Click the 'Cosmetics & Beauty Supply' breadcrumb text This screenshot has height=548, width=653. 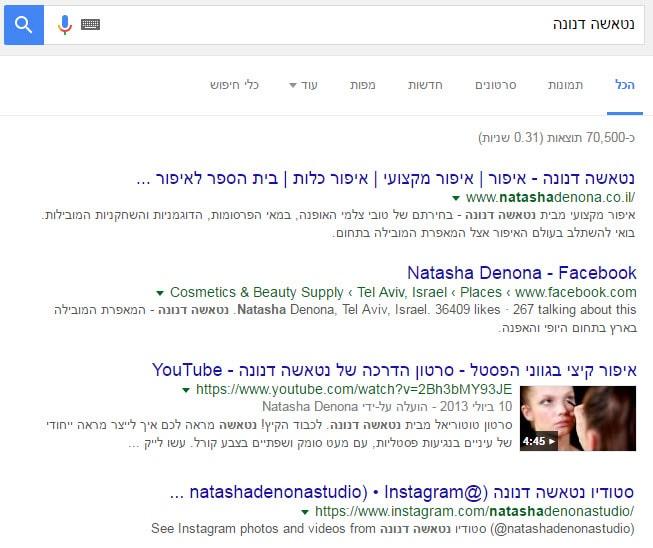point(257,292)
